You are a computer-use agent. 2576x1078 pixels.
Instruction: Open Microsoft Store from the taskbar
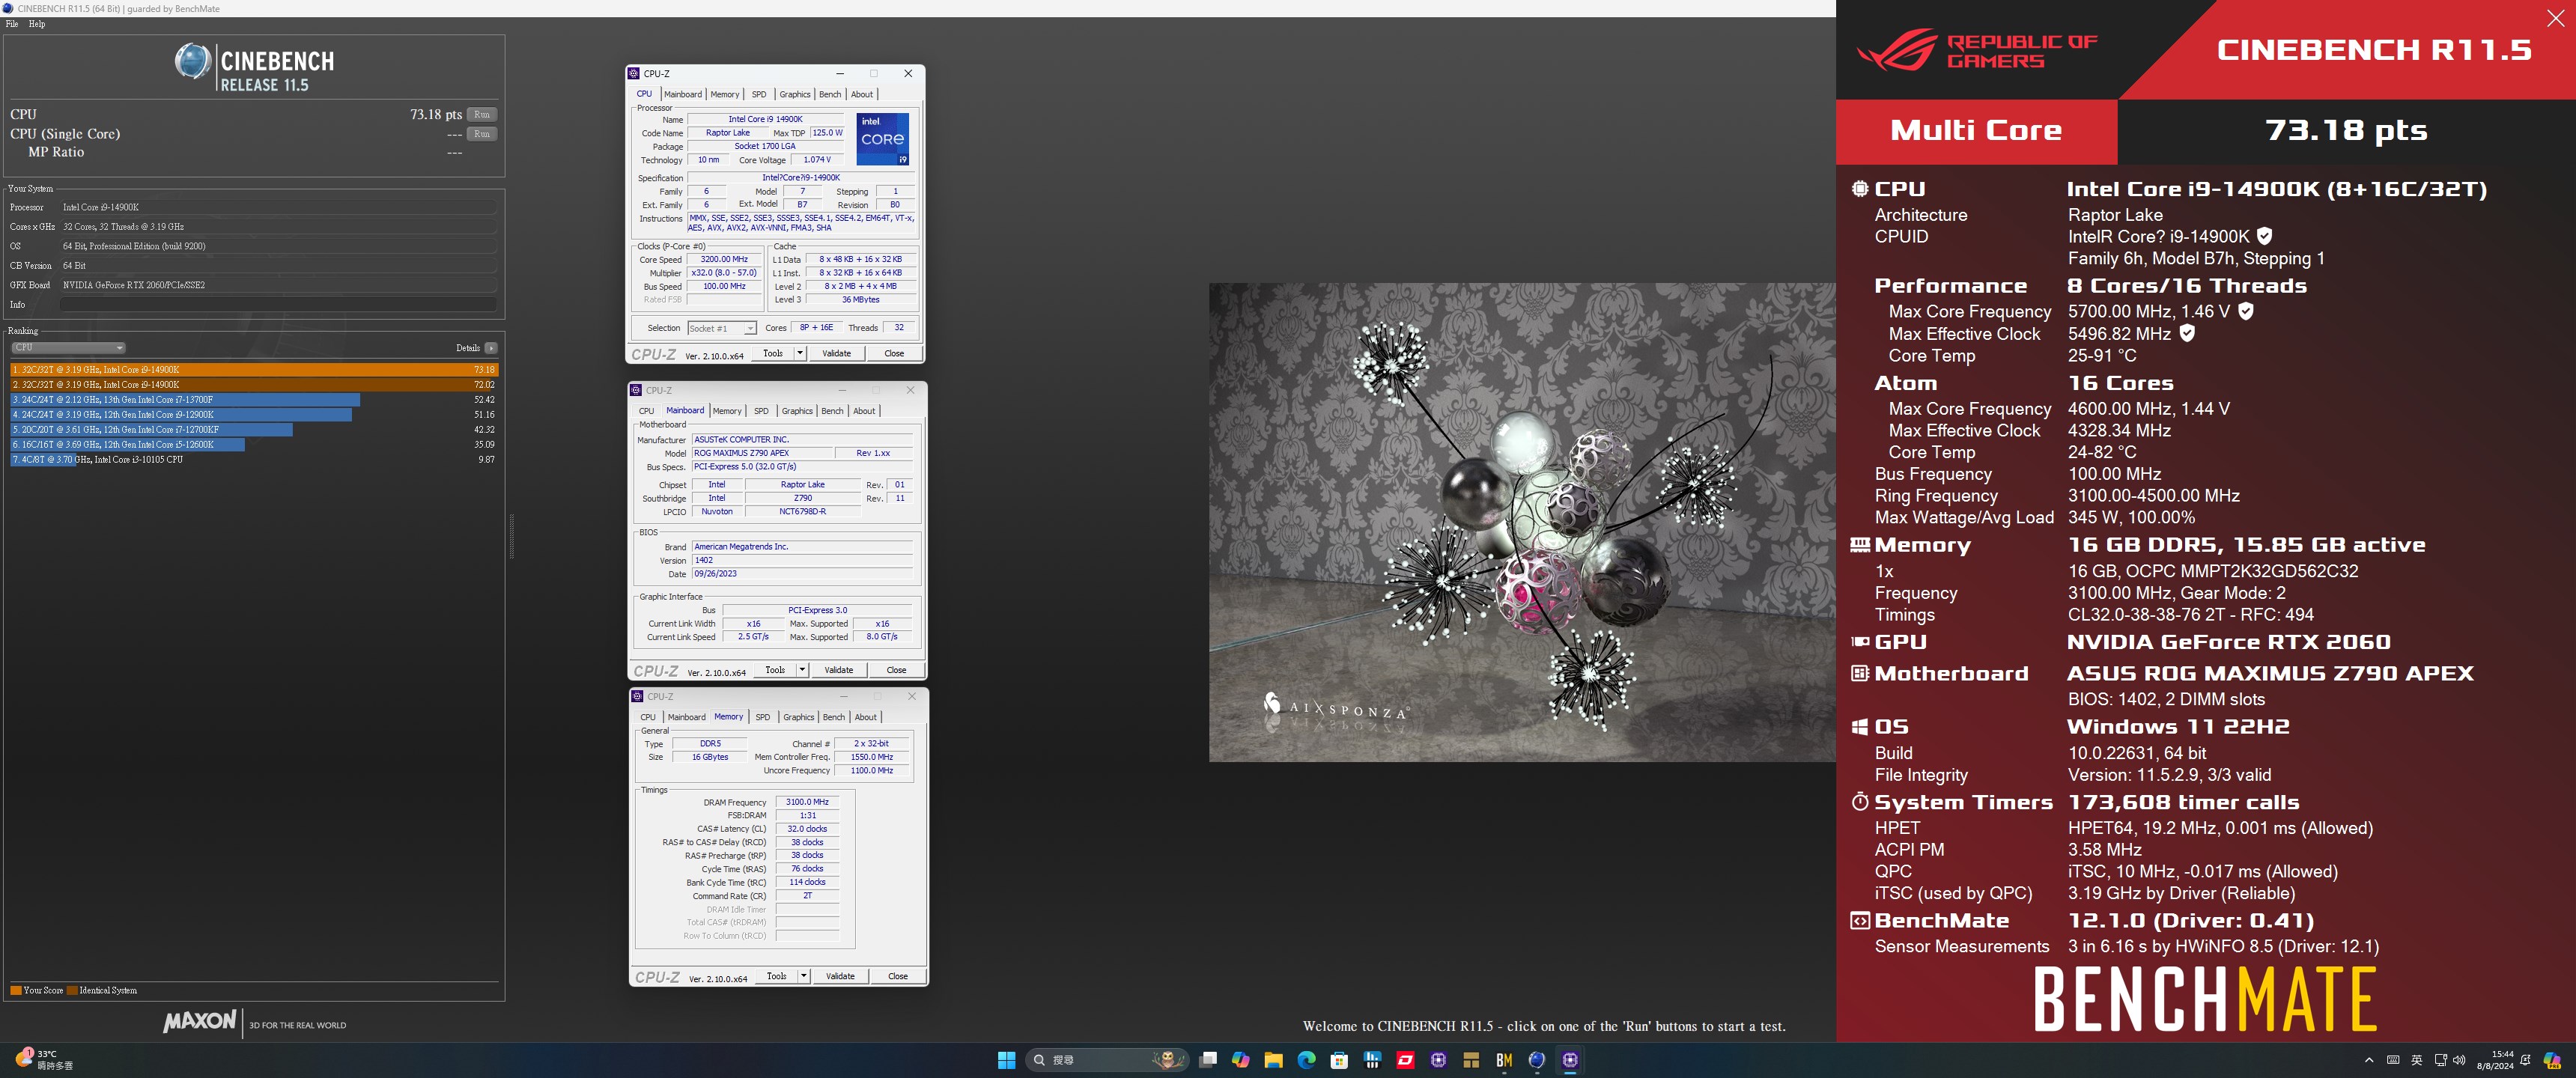pos(1339,1060)
